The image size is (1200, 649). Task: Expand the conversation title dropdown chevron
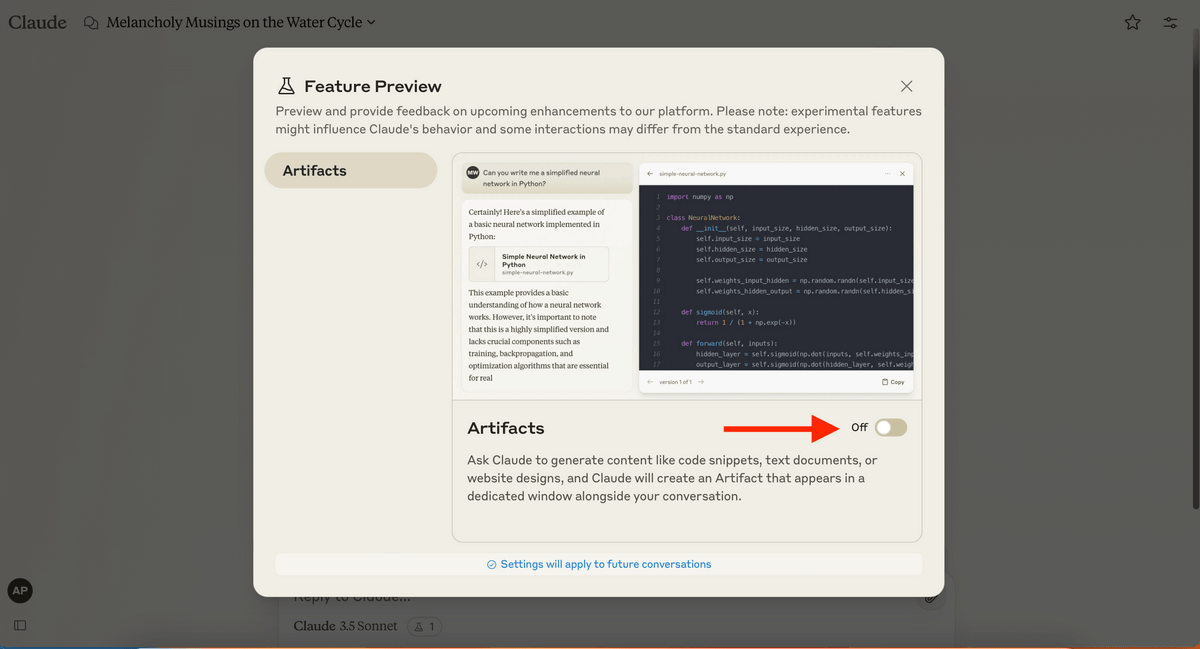(x=371, y=22)
